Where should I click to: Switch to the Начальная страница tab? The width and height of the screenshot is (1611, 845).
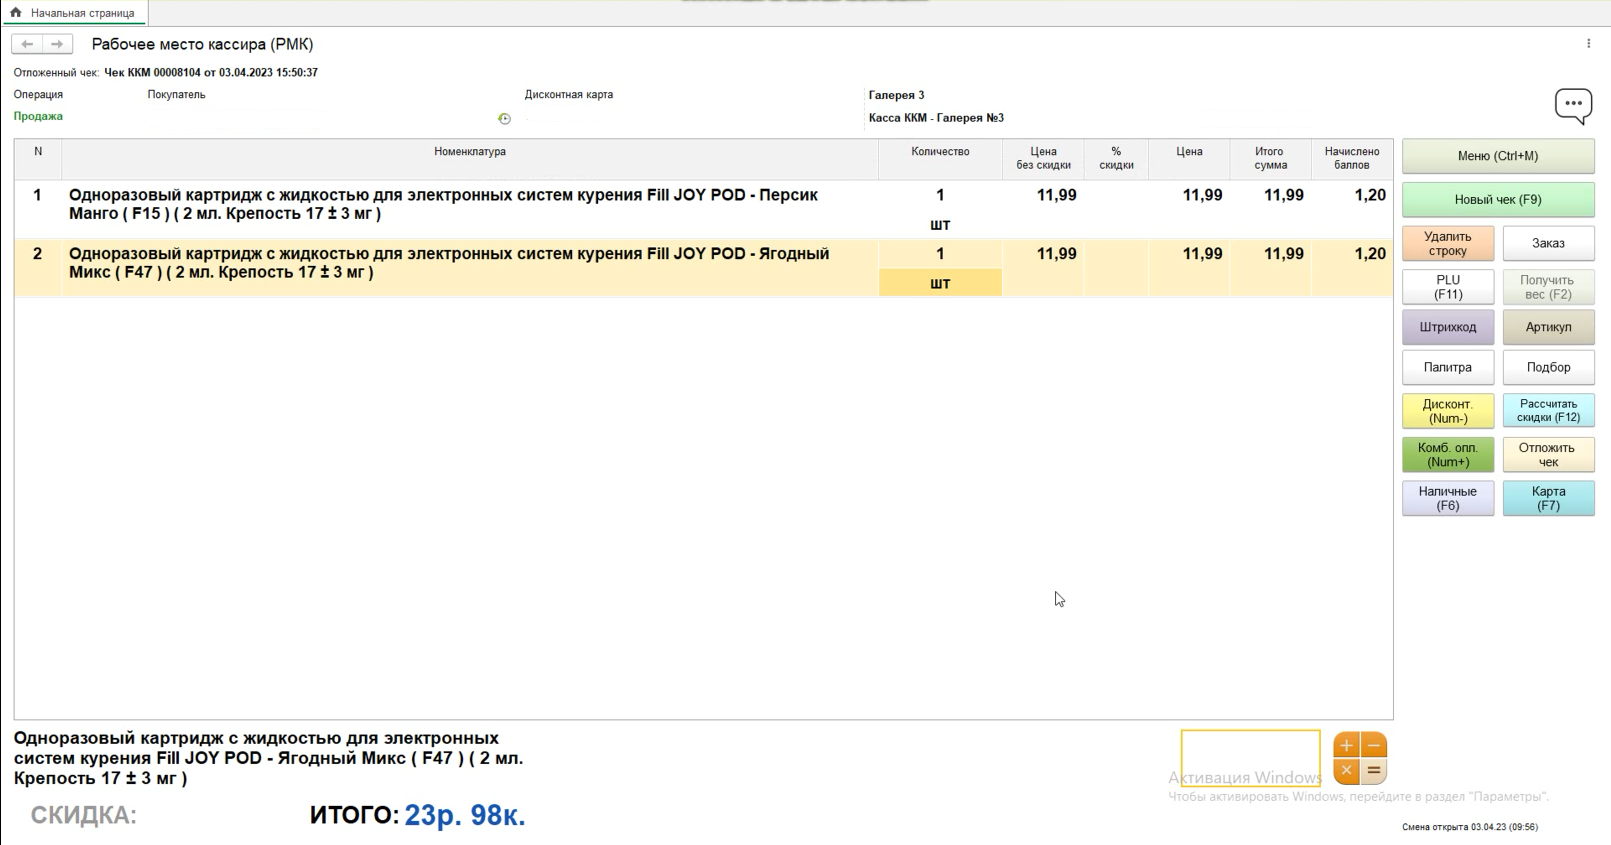82,13
